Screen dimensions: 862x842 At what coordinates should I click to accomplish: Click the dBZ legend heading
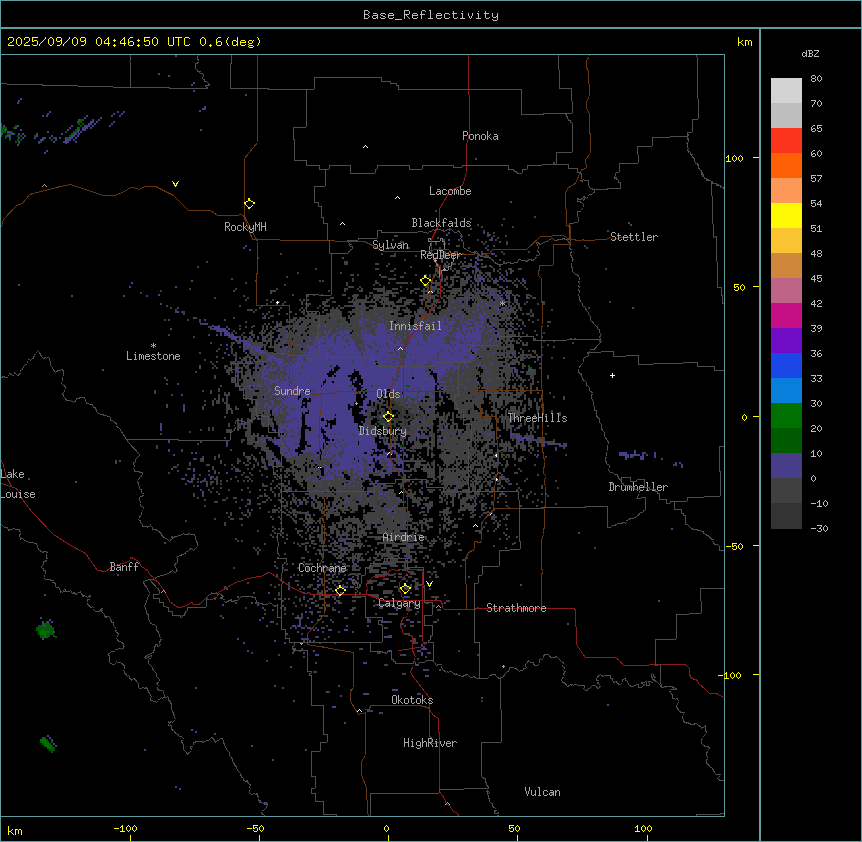810,53
